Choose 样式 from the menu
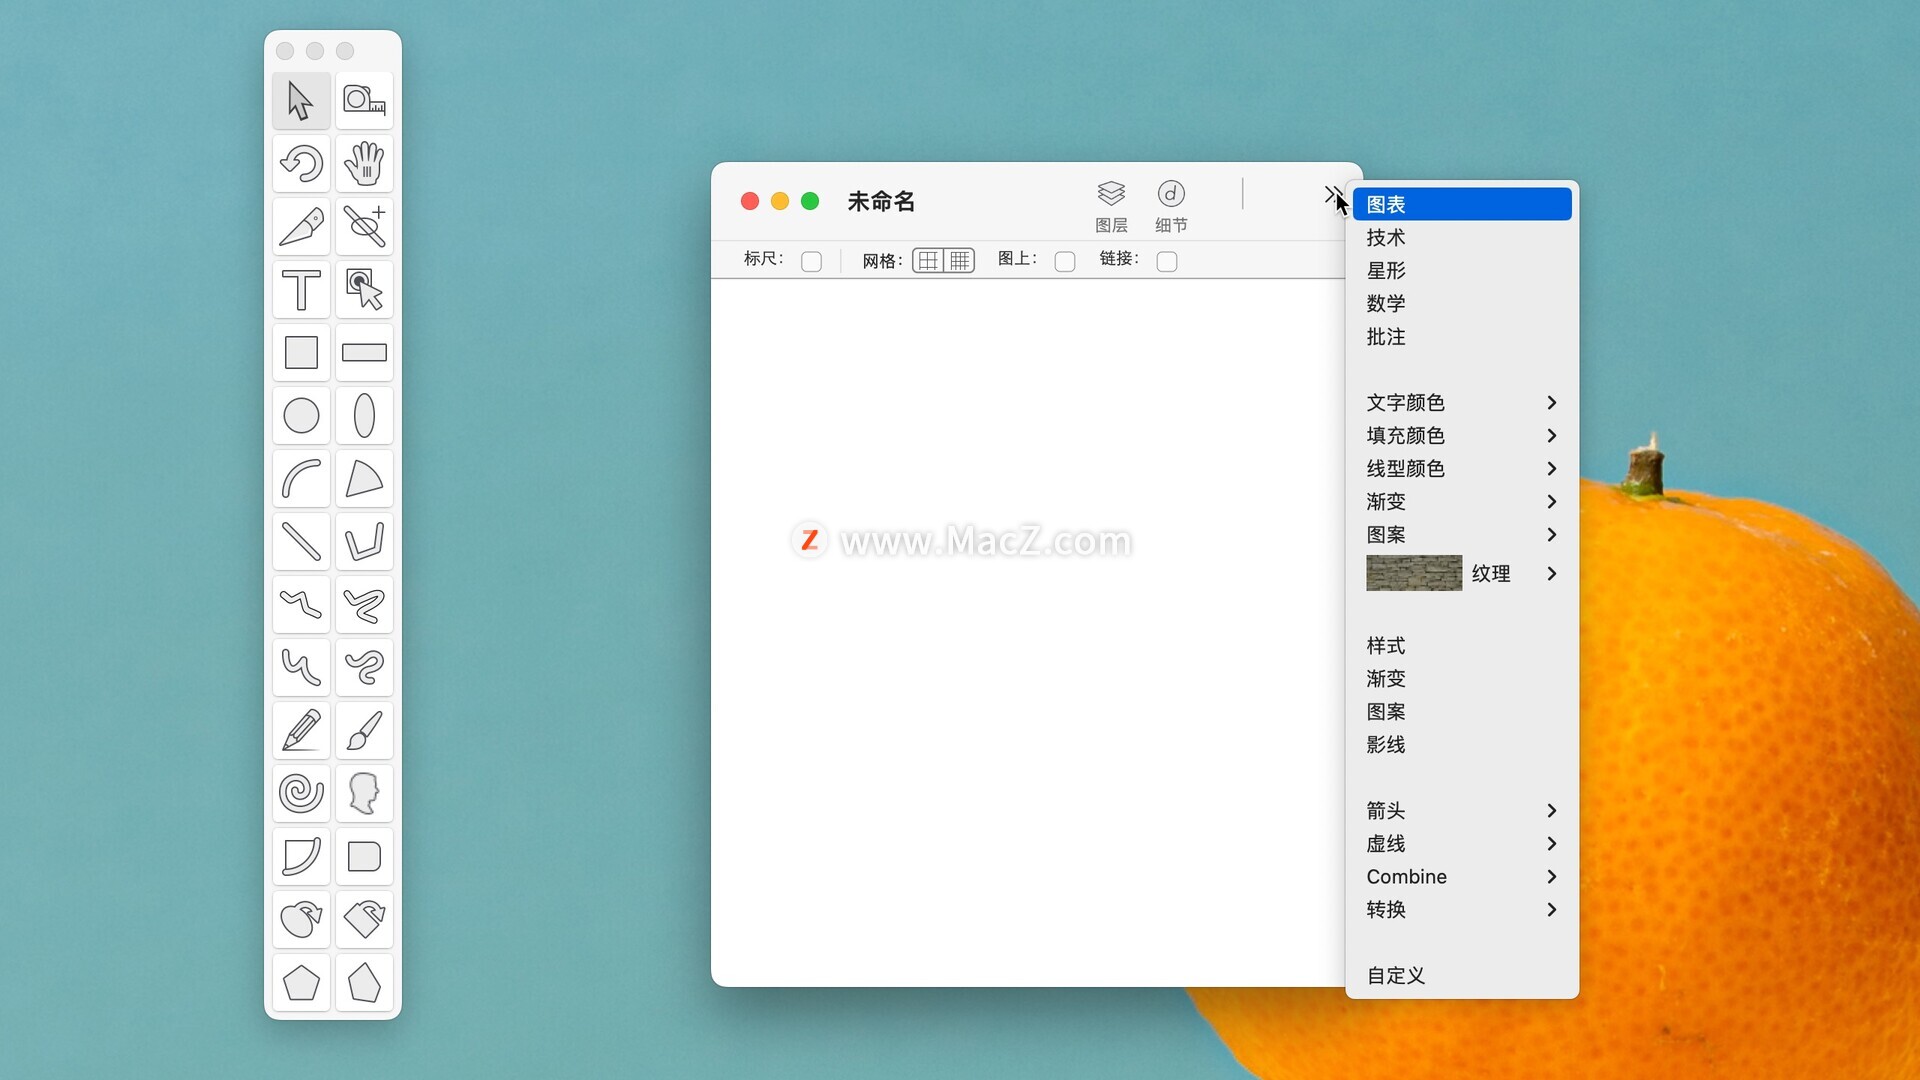This screenshot has width=1920, height=1080. (x=1462, y=645)
